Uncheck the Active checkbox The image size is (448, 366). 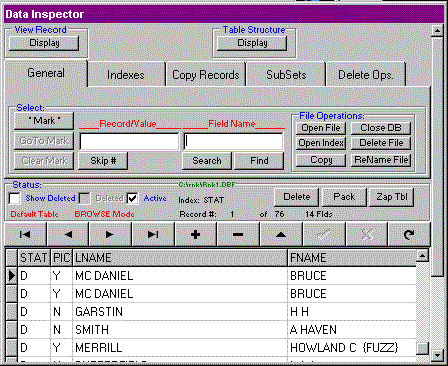pos(133,198)
